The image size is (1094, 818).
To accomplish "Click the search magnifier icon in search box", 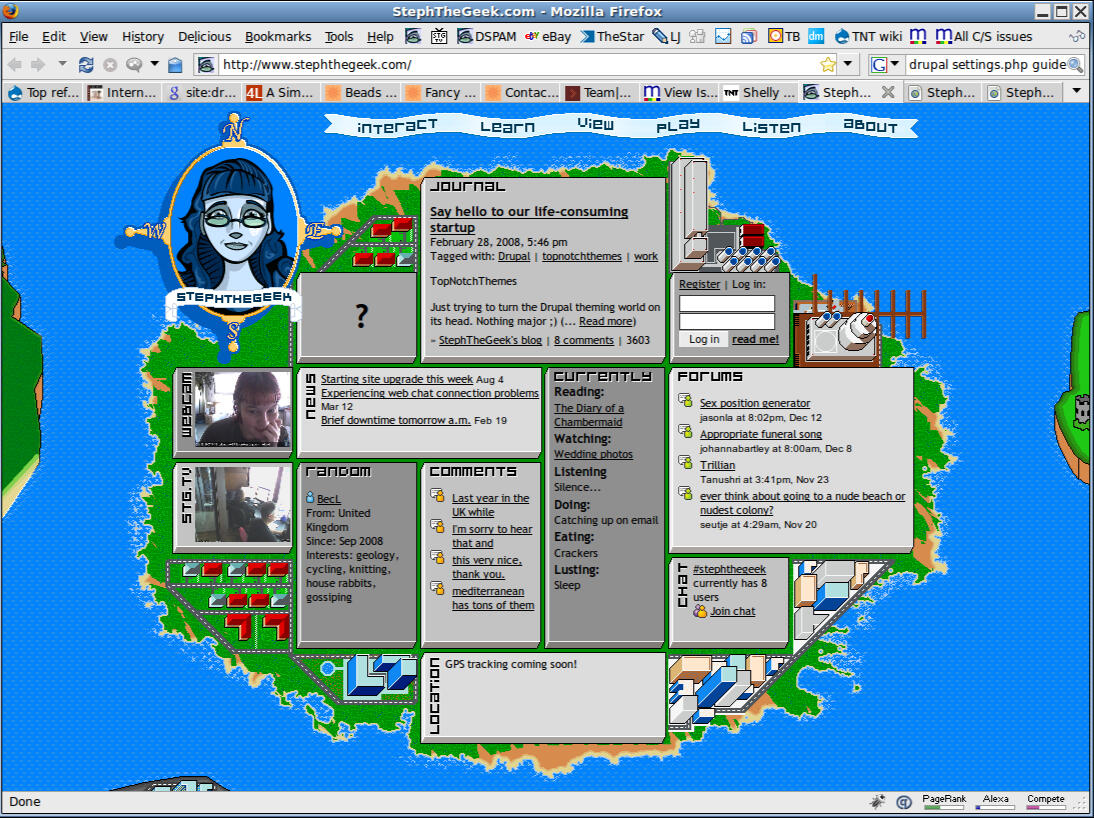I will [x=1075, y=65].
